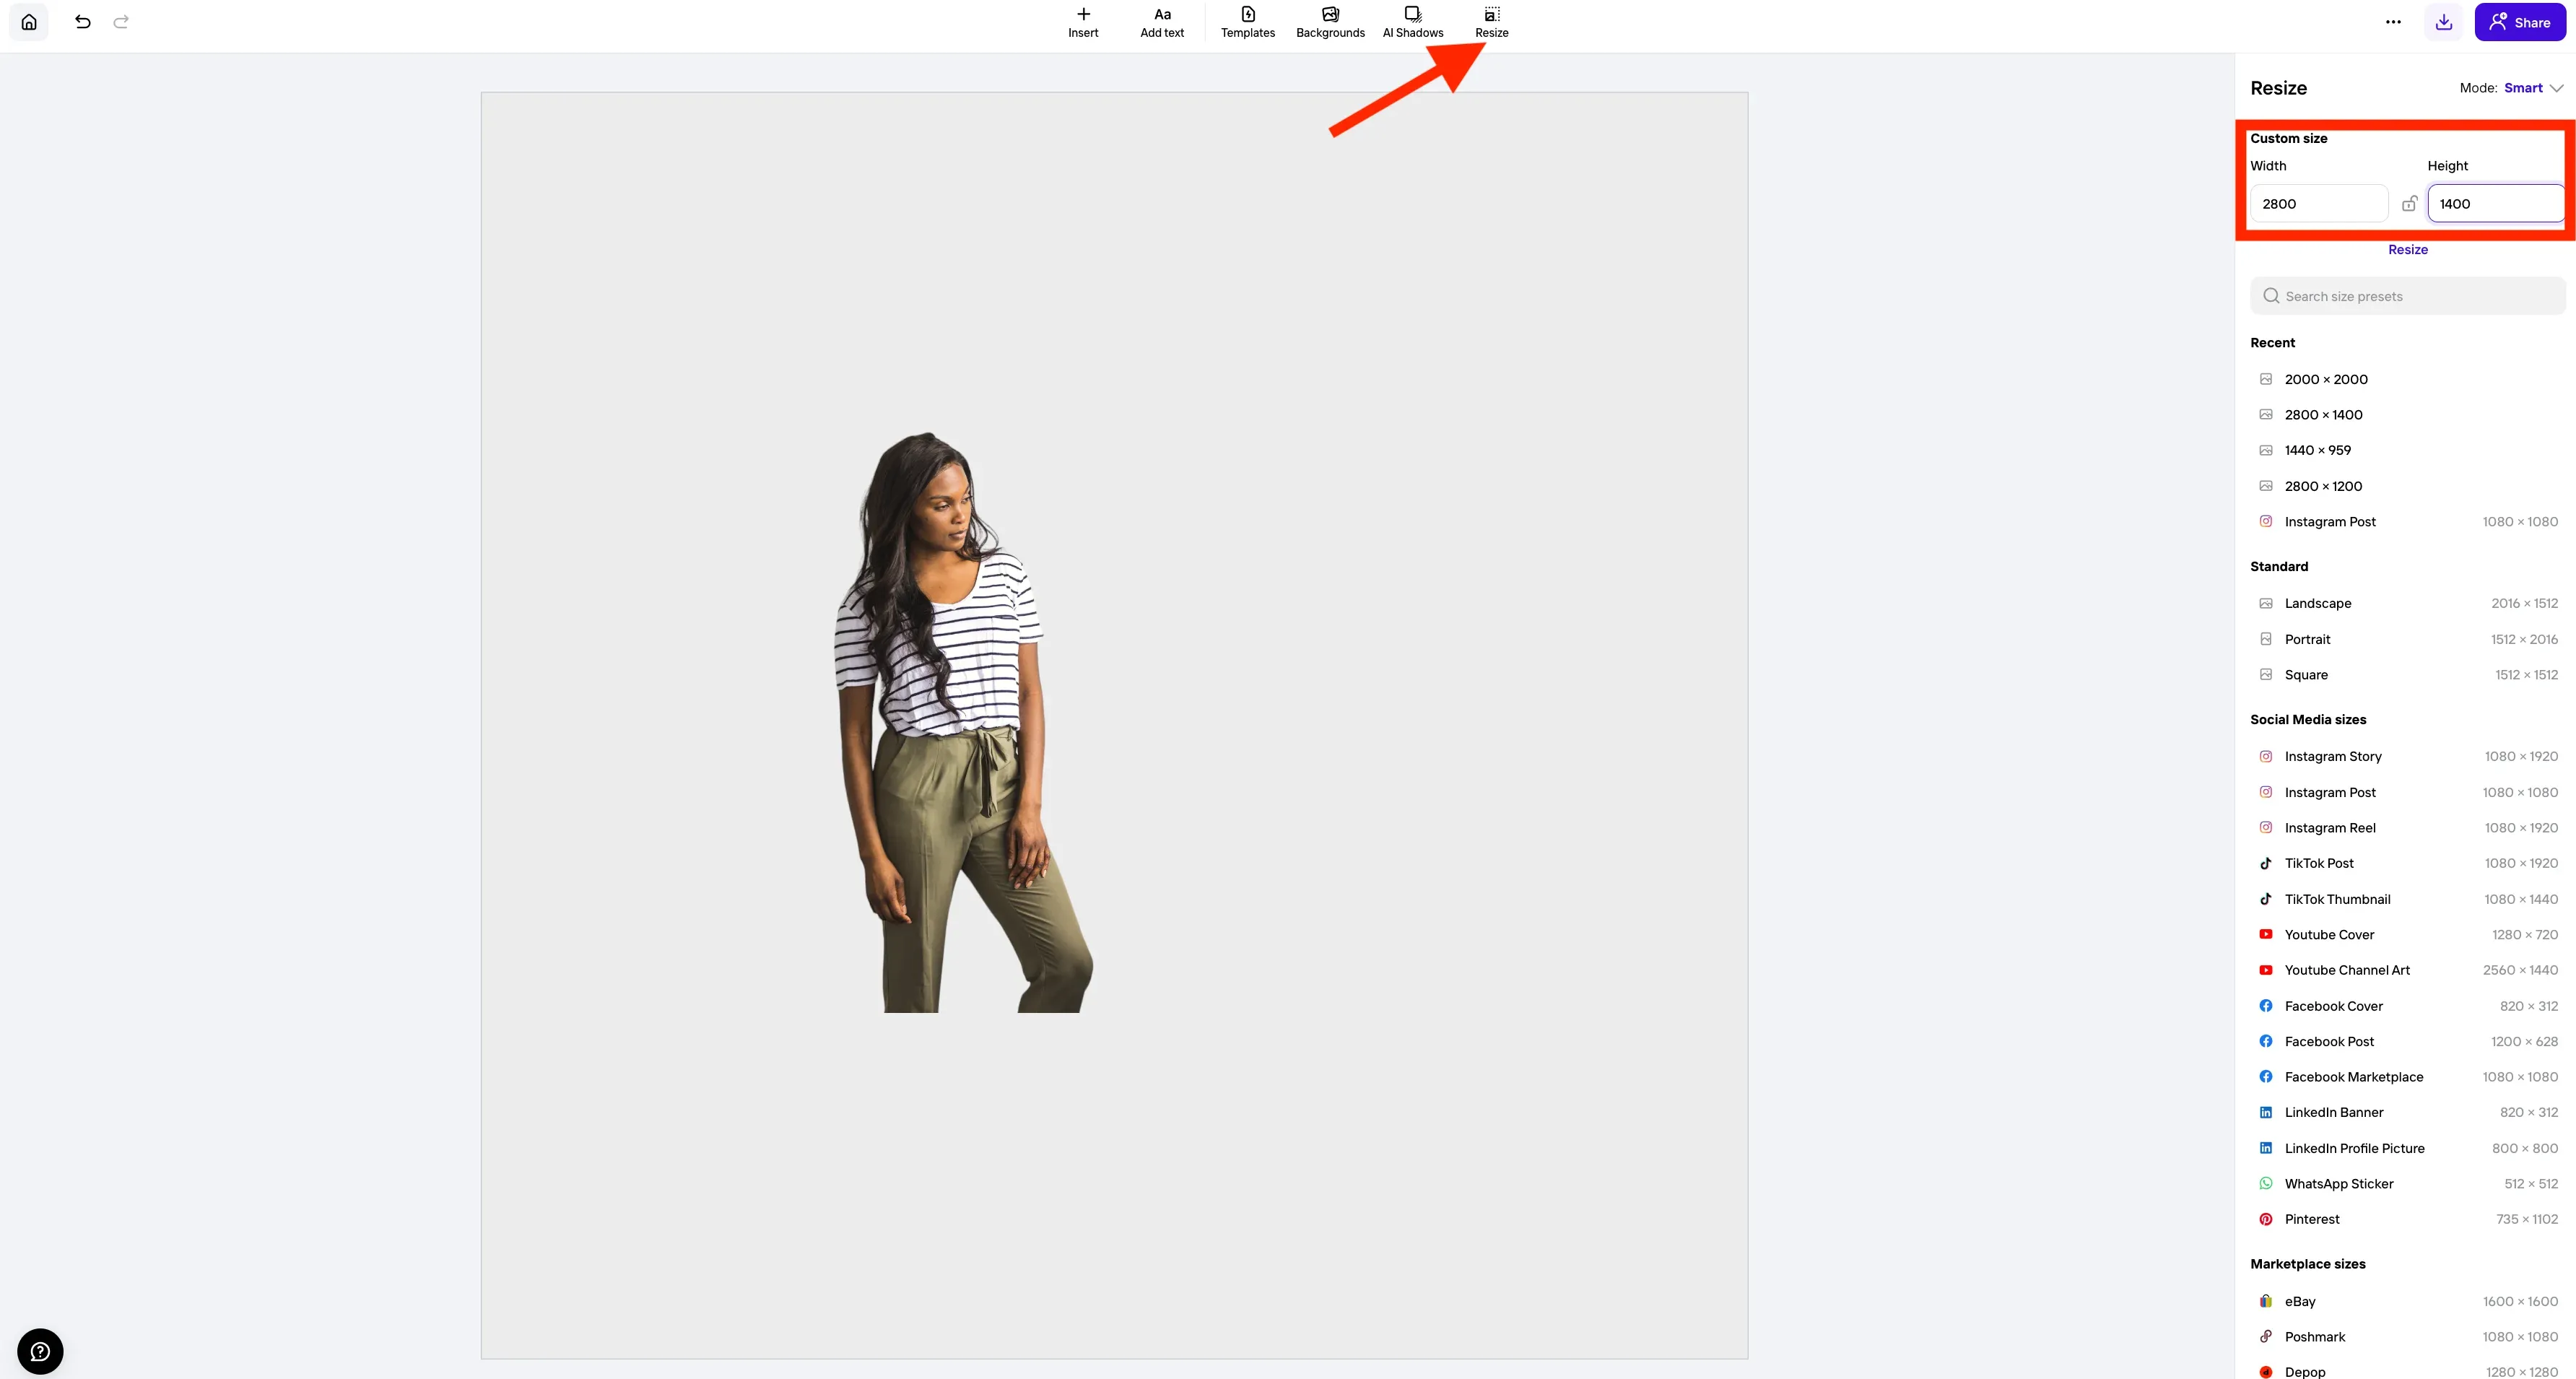Open the help question-mark button
Image resolution: width=2576 pixels, height=1379 pixels.
[40, 1351]
